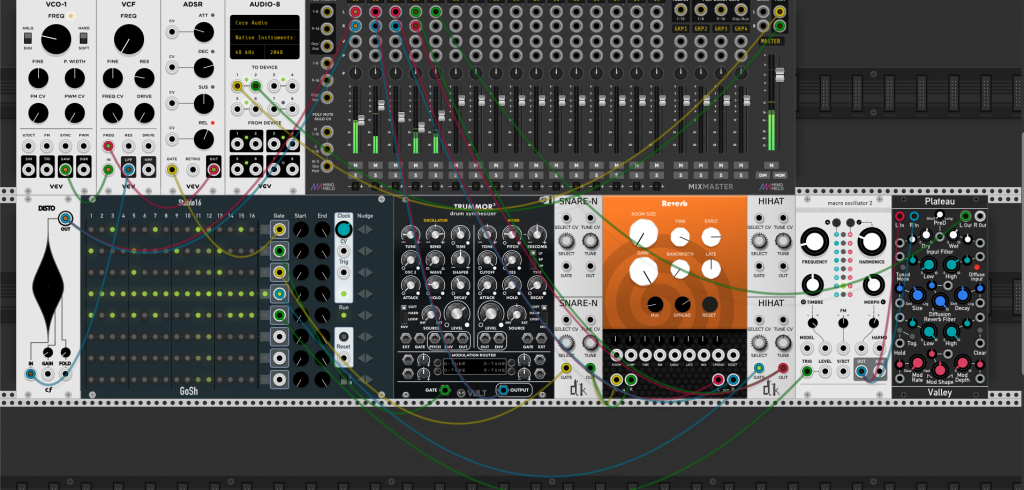Click AUDIO-8 To Device input 2 jack
Image resolution: width=1024 pixels, height=490 pixels.
(256, 86)
